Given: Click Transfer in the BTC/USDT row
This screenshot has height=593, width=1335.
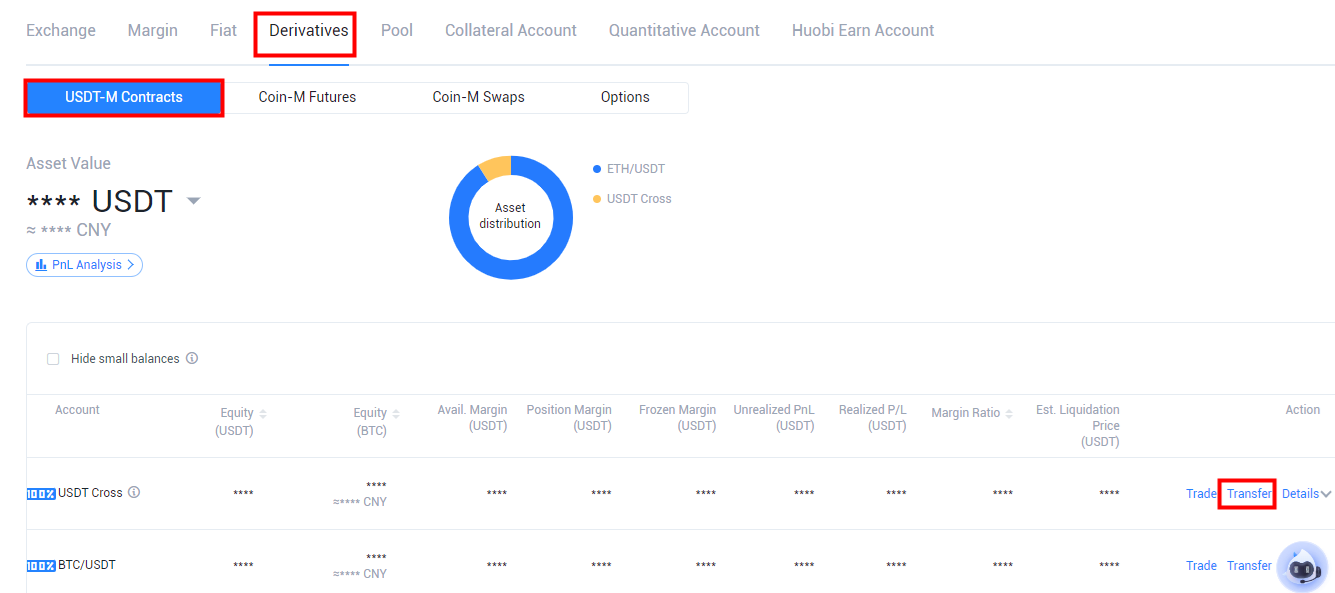Looking at the screenshot, I should pos(1249,566).
